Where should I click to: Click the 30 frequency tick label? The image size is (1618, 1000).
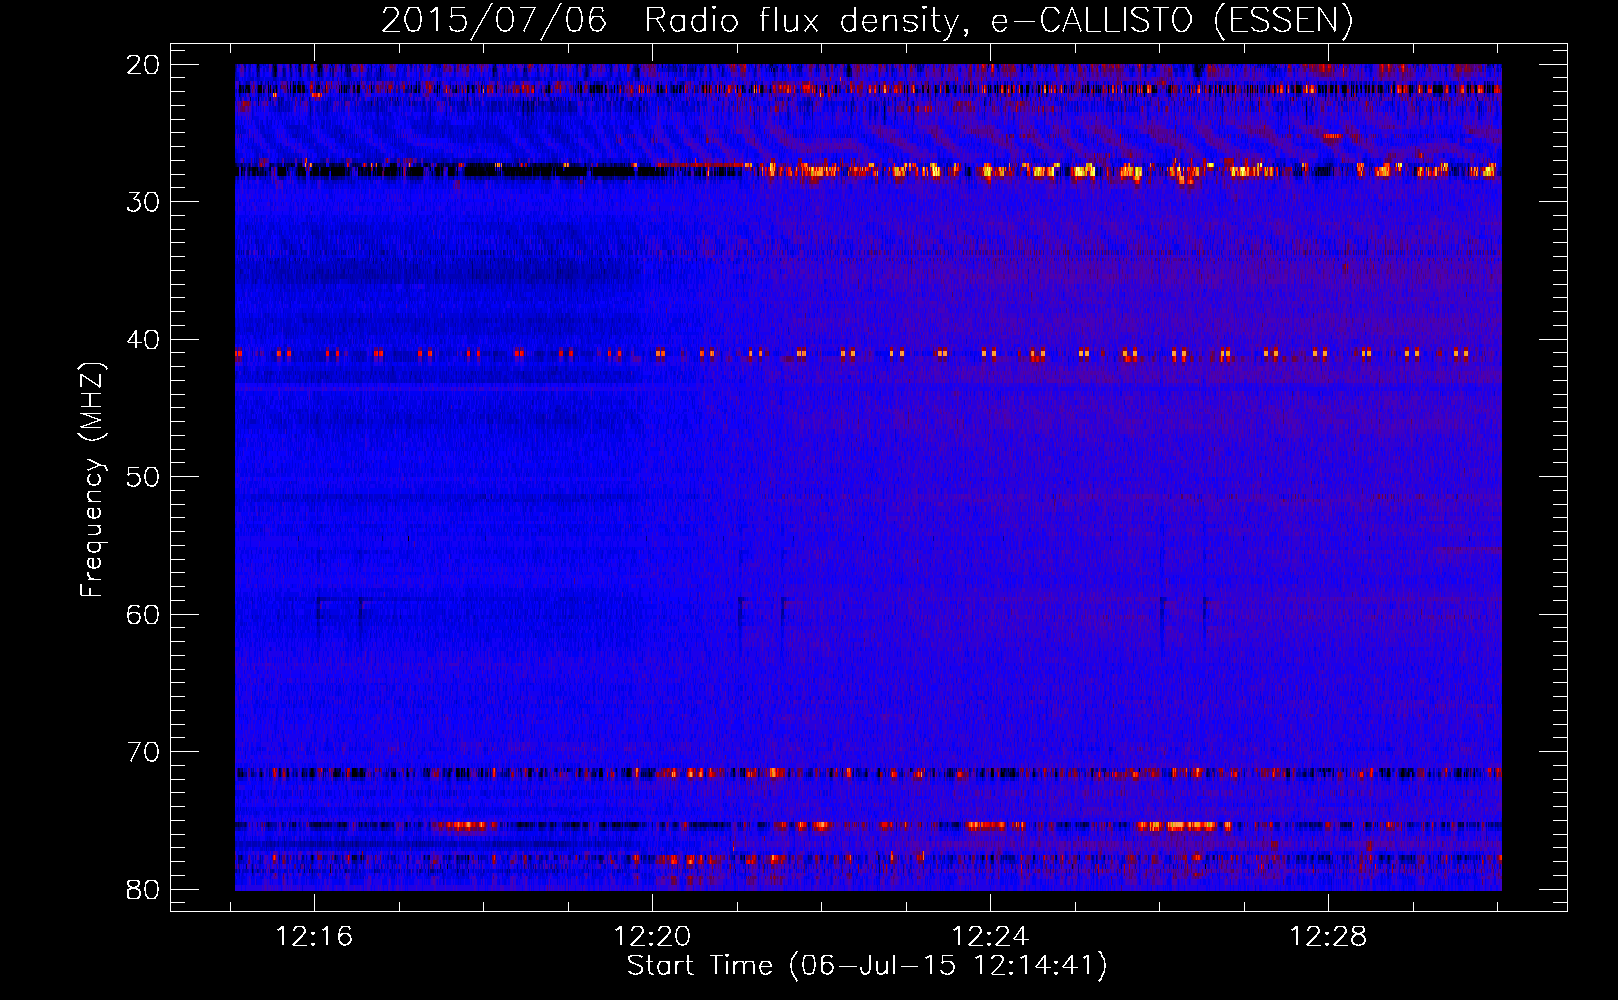143,202
